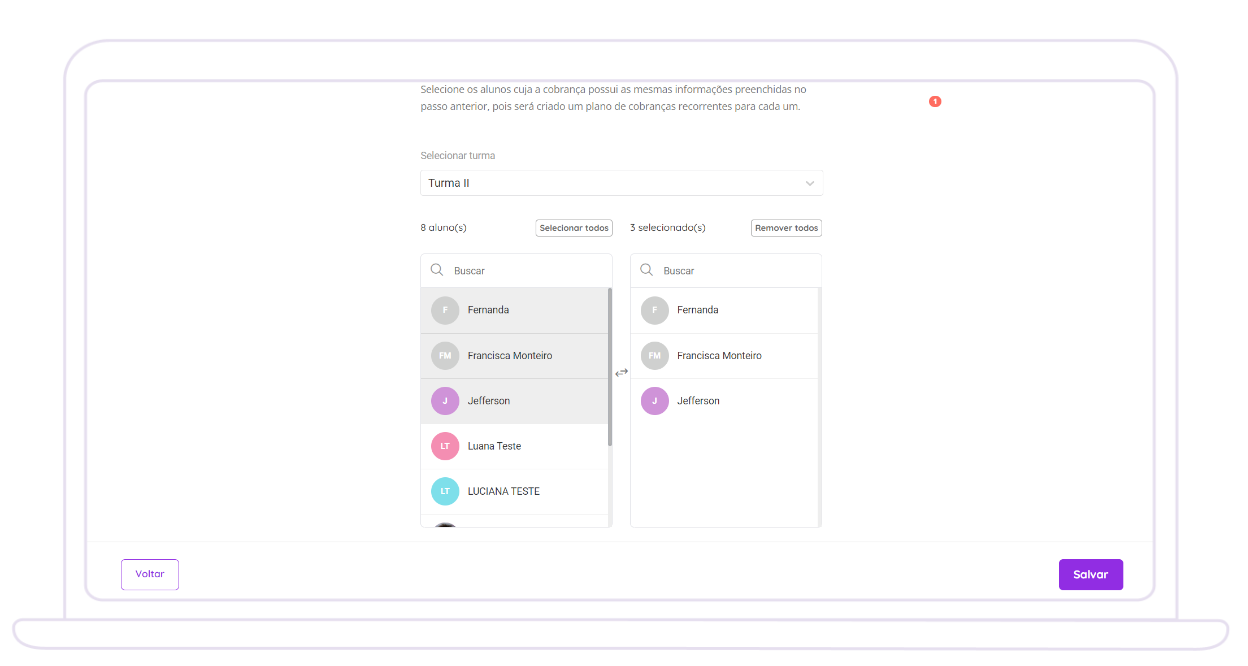
Task: Click the FM avatar in selected list
Action: pos(655,356)
